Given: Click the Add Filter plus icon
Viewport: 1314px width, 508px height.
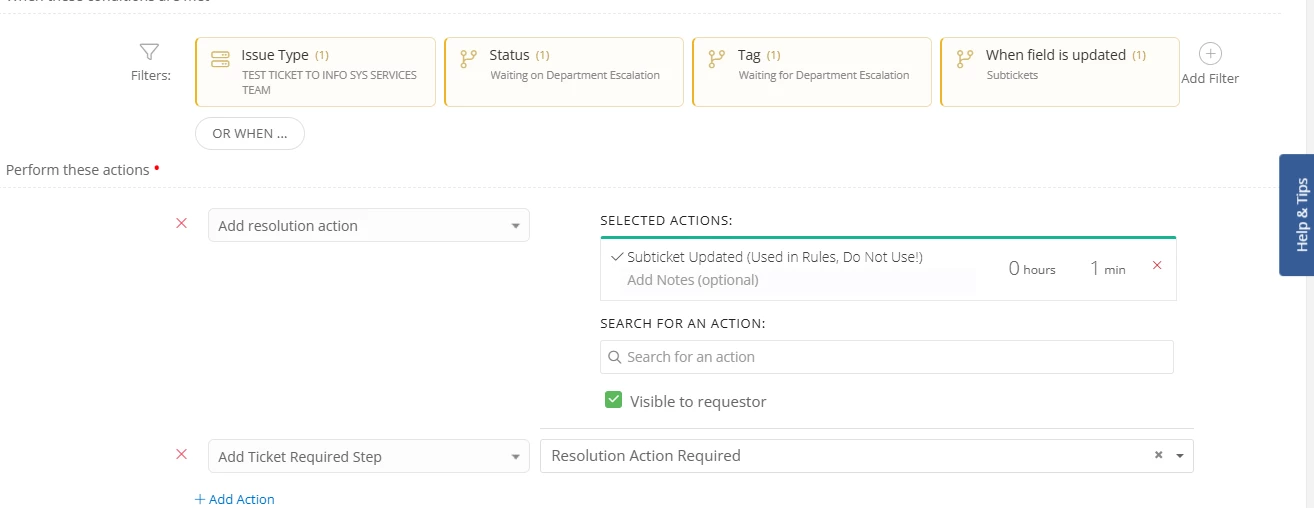Looking at the screenshot, I should click(1210, 54).
